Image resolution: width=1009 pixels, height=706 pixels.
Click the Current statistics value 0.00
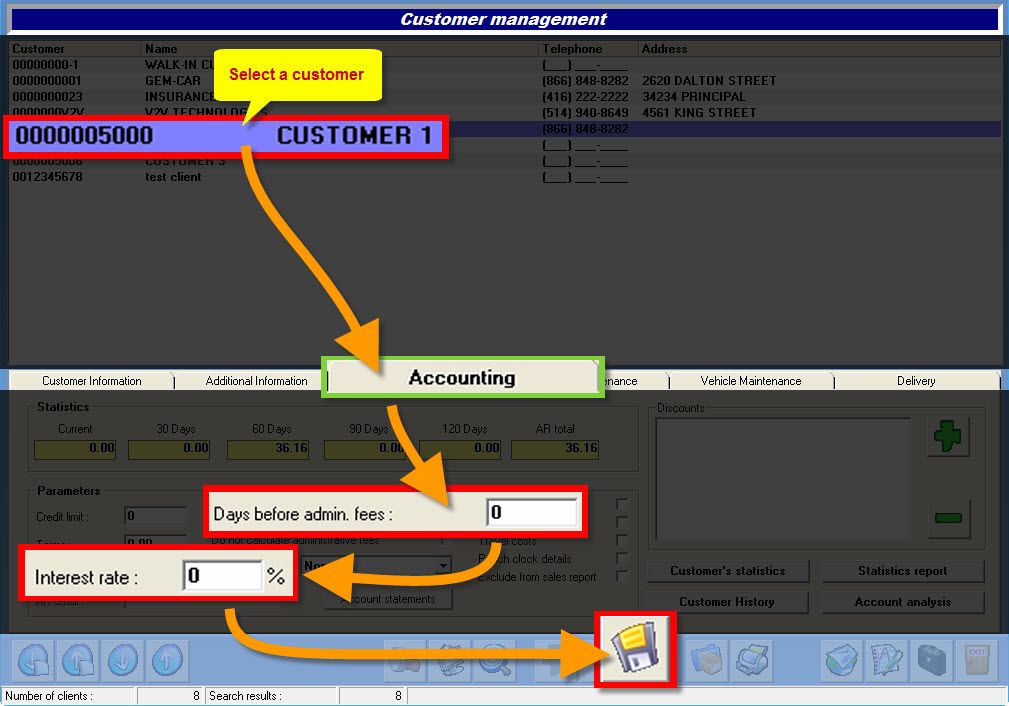tap(75, 449)
